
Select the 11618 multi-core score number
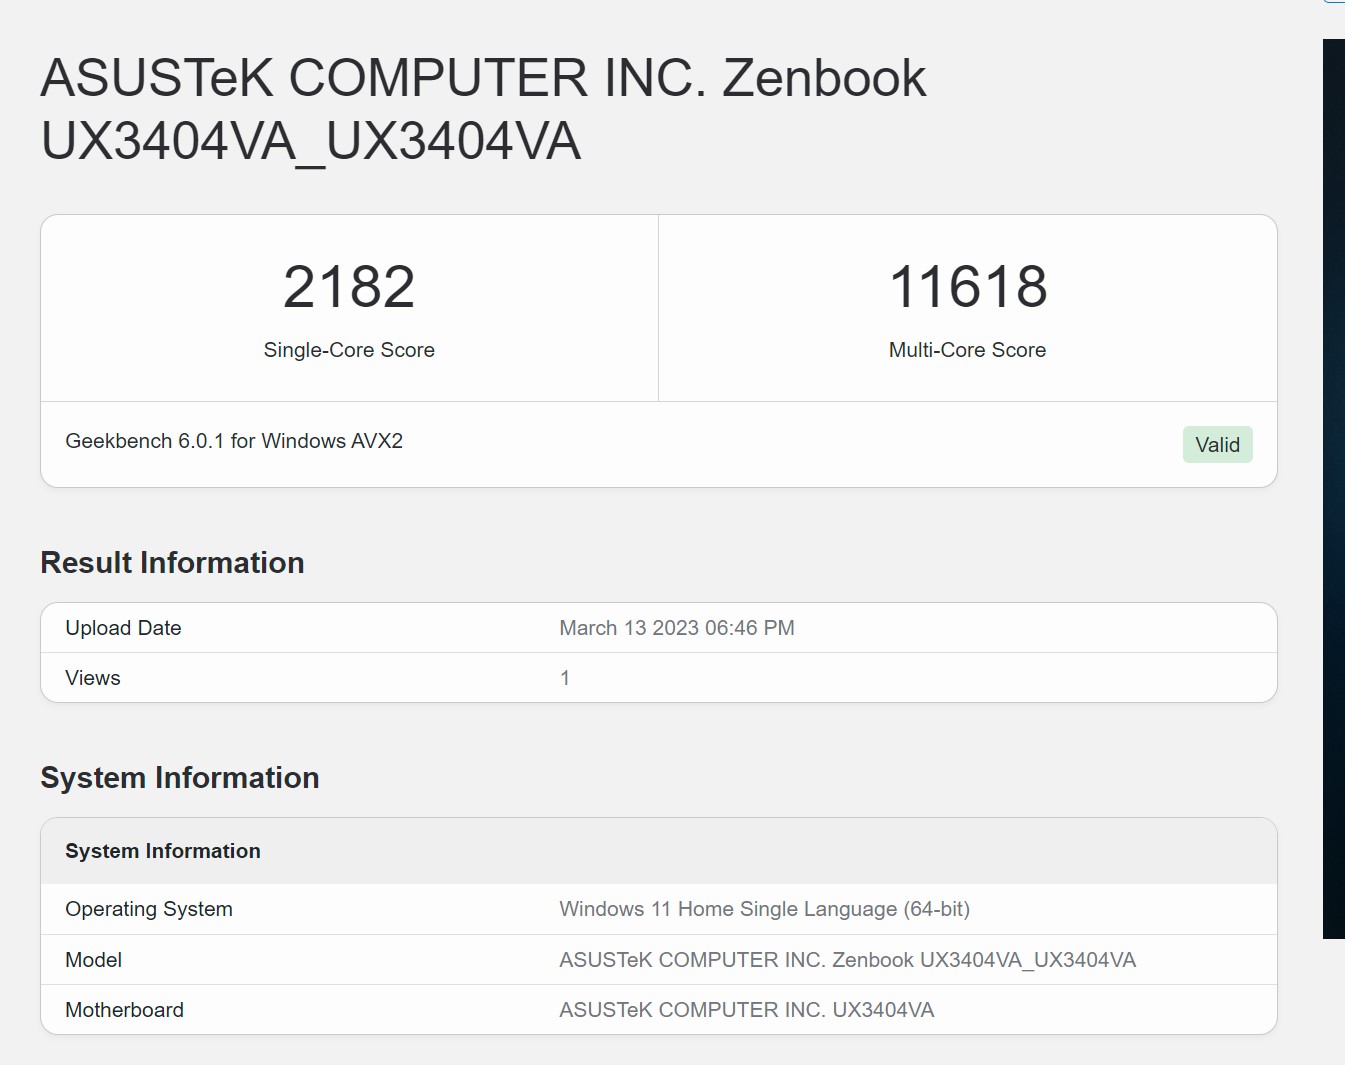click(967, 287)
